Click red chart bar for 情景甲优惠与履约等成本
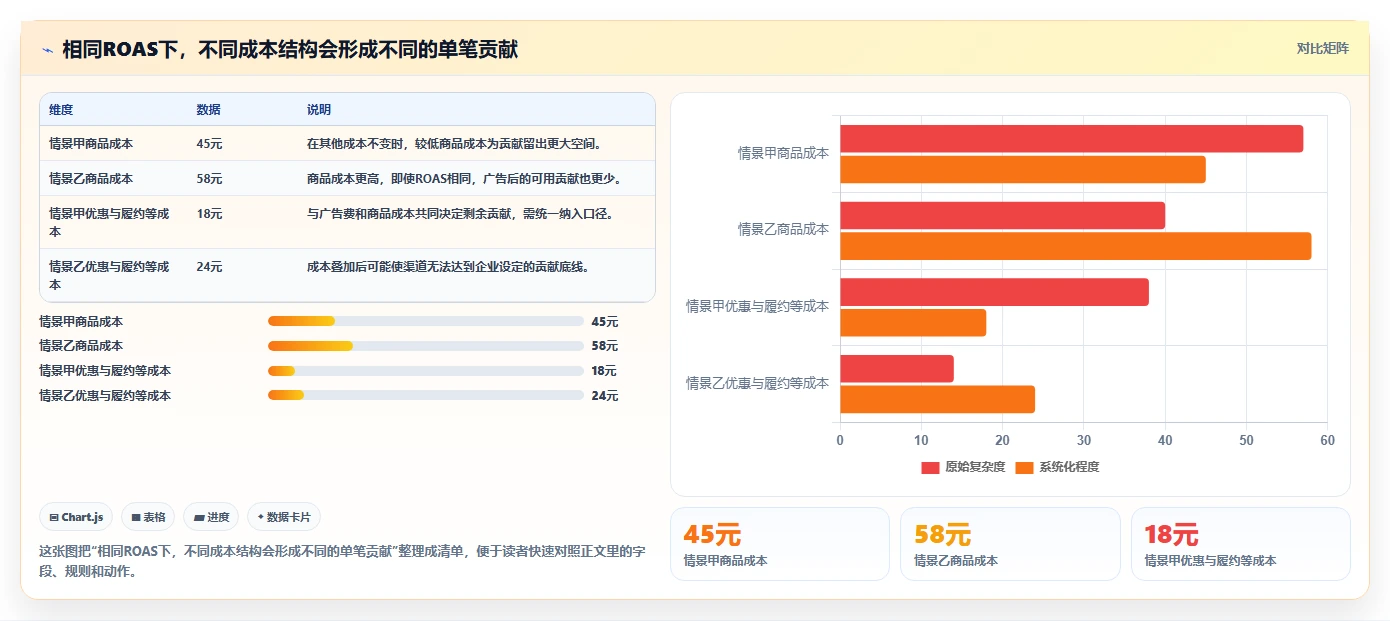Viewport: 1390px width, 621px height. click(994, 292)
